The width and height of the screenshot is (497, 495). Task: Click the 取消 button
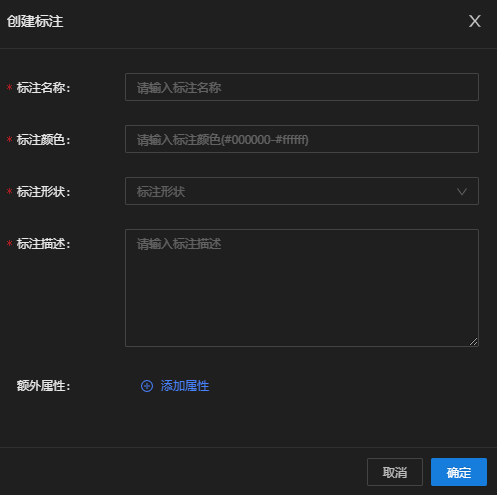[395, 472]
